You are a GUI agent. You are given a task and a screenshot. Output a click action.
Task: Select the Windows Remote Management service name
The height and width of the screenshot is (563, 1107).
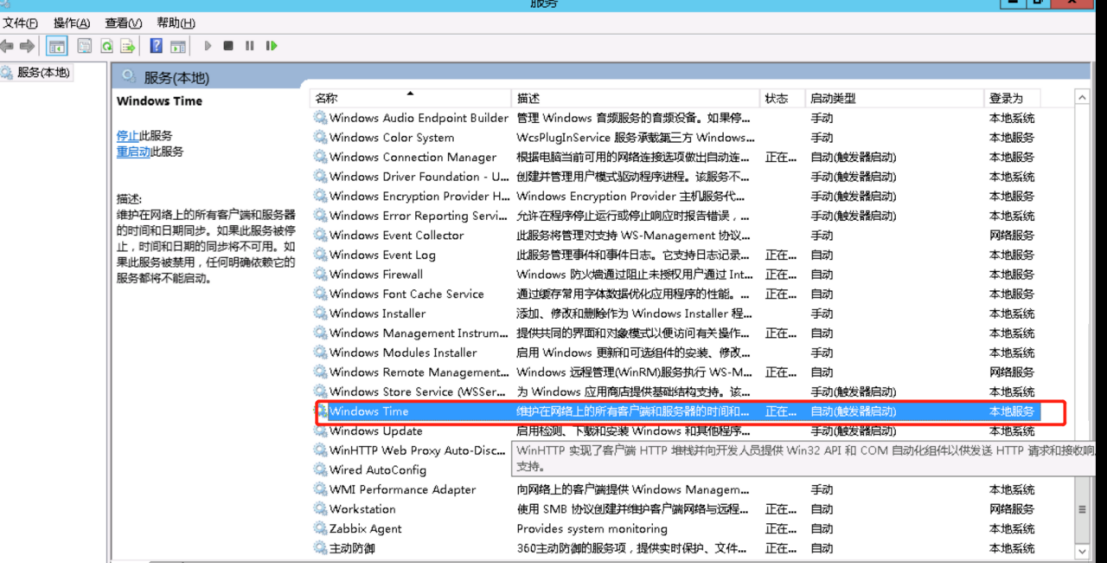[419, 372]
